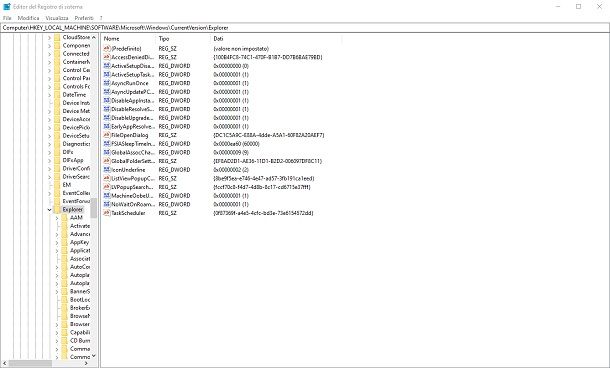Select the DevicePick key
This screenshot has height=368, width=610.
[76, 127]
